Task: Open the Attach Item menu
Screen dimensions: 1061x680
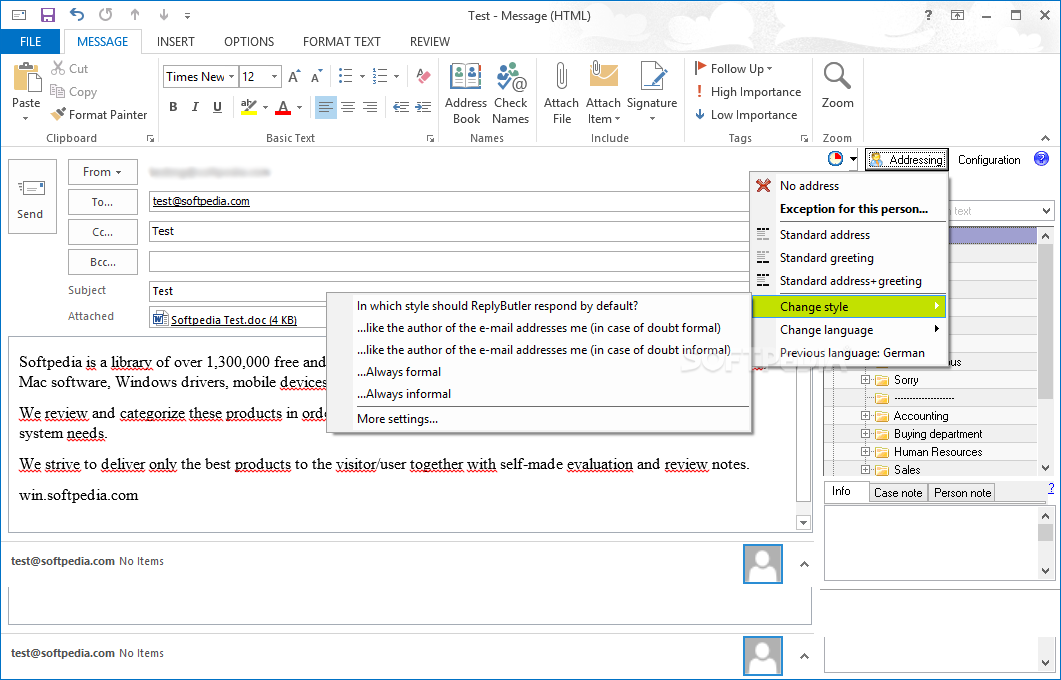Action: 603,93
